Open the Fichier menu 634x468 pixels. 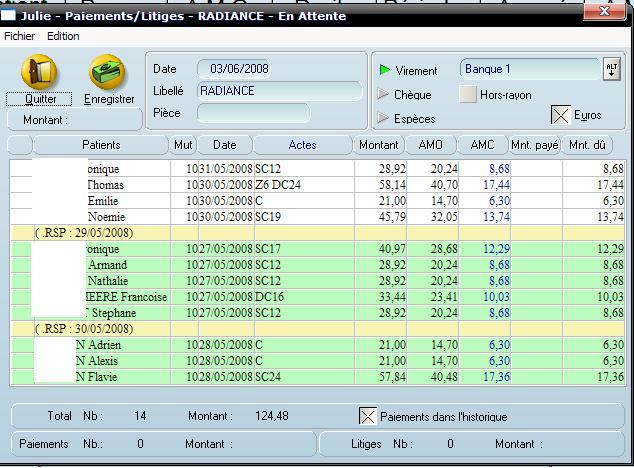pyautogui.click(x=19, y=36)
